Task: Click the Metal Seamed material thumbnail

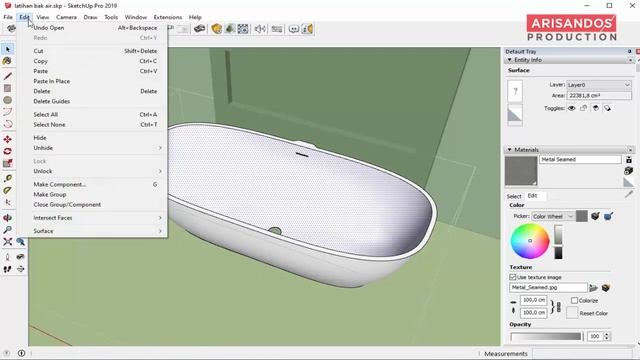Action: pyautogui.click(x=521, y=171)
